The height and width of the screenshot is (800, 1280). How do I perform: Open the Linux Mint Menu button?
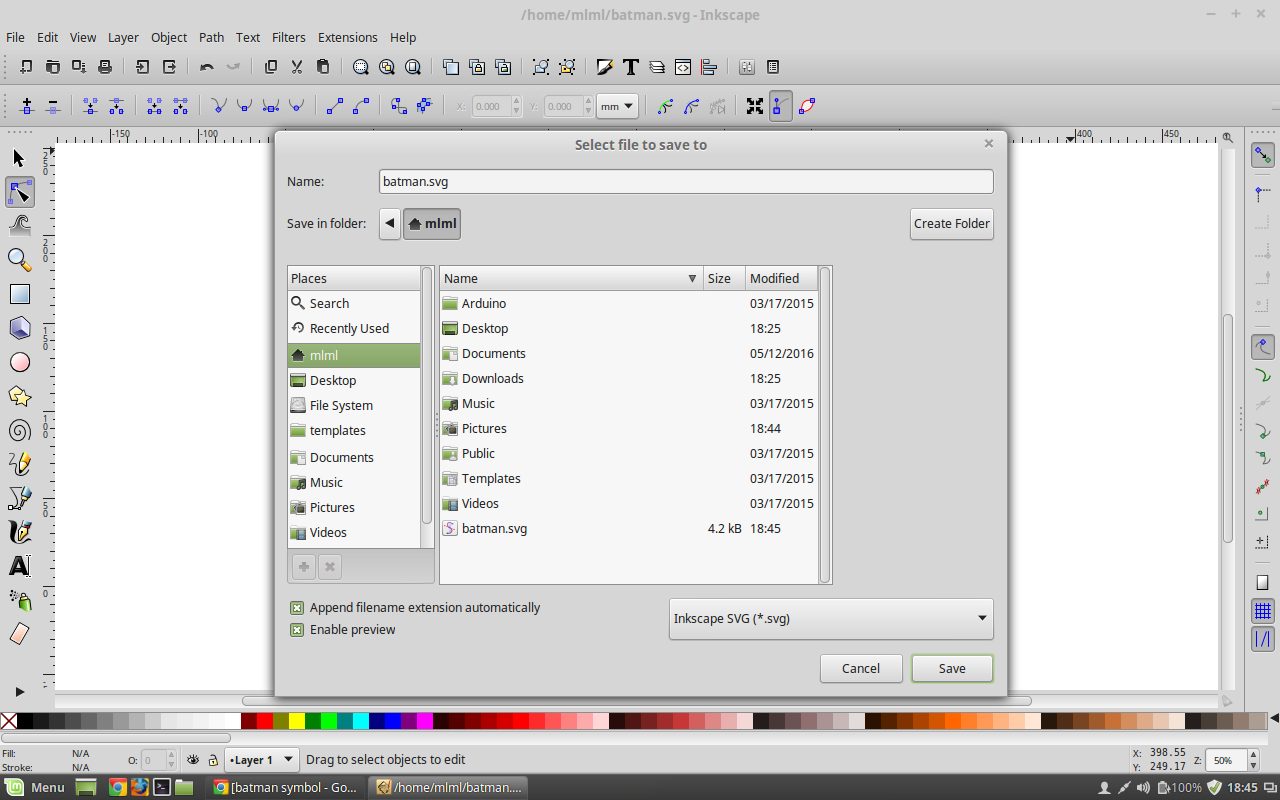[36, 787]
